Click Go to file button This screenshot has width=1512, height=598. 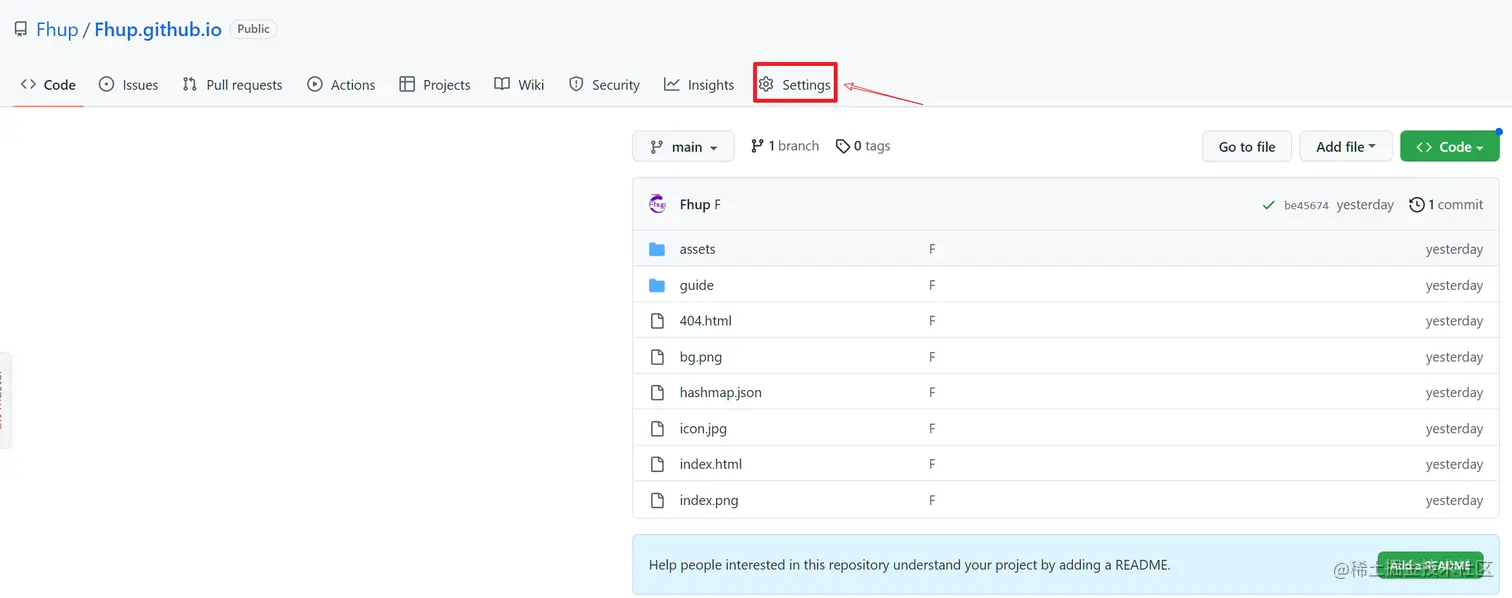1247,147
